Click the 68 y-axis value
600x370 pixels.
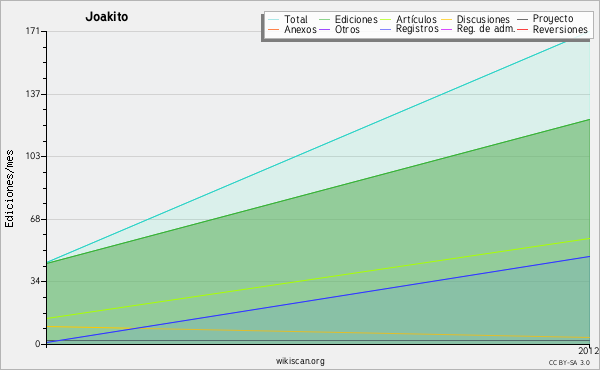click(x=35, y=219)
